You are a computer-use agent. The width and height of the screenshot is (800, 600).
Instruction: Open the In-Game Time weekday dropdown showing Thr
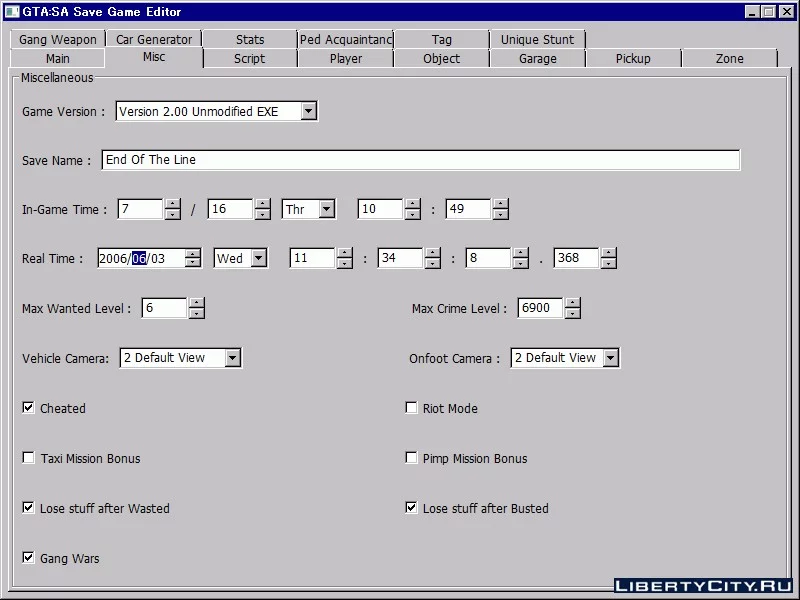327,209
